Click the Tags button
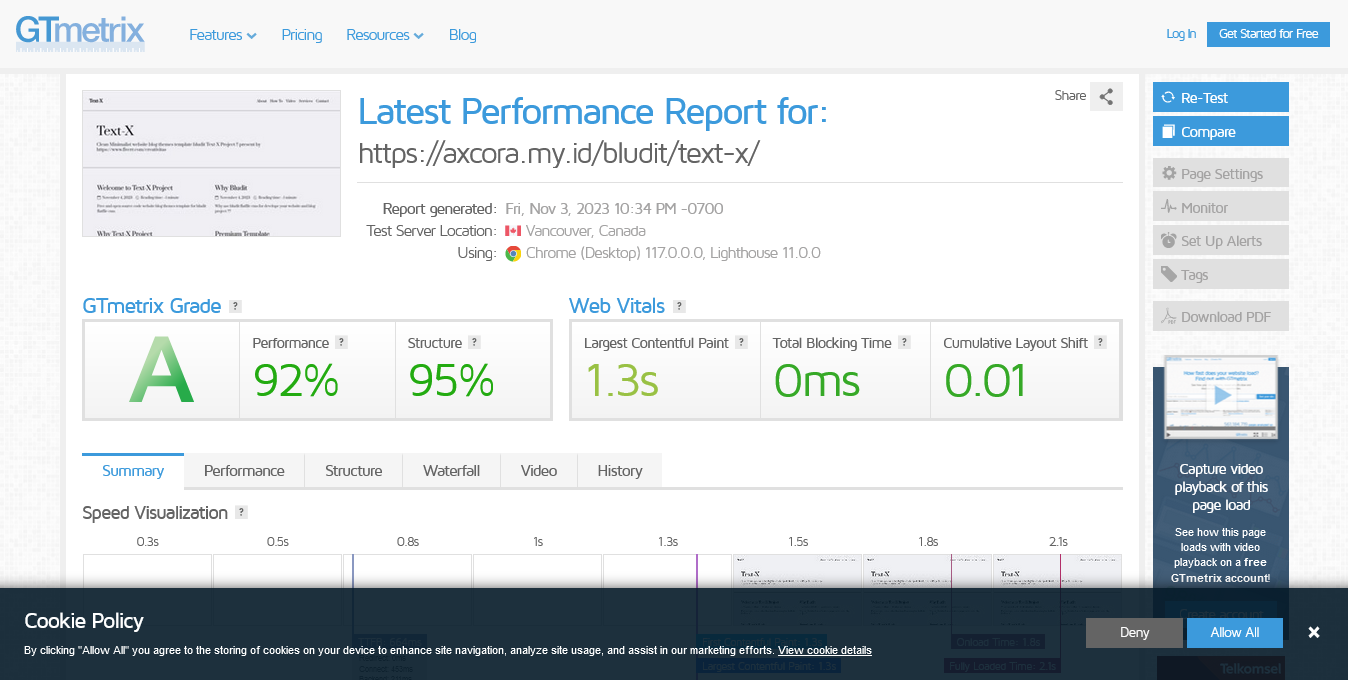Screen dimensions: 1348x680 [x=1221, y=274]
